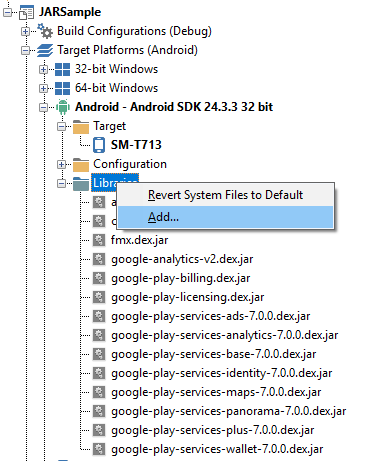This screenshot has width=389, height=461.
Task: Collapse the JARSample project node
Action: (x=7, y=12)
